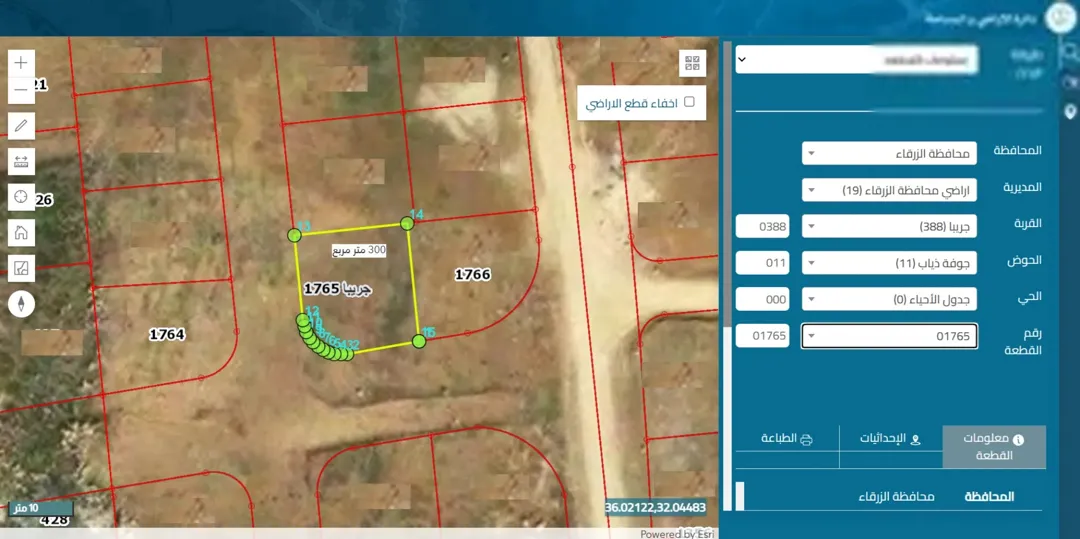Switch to الإحداثيات tab

click(891, 438)
